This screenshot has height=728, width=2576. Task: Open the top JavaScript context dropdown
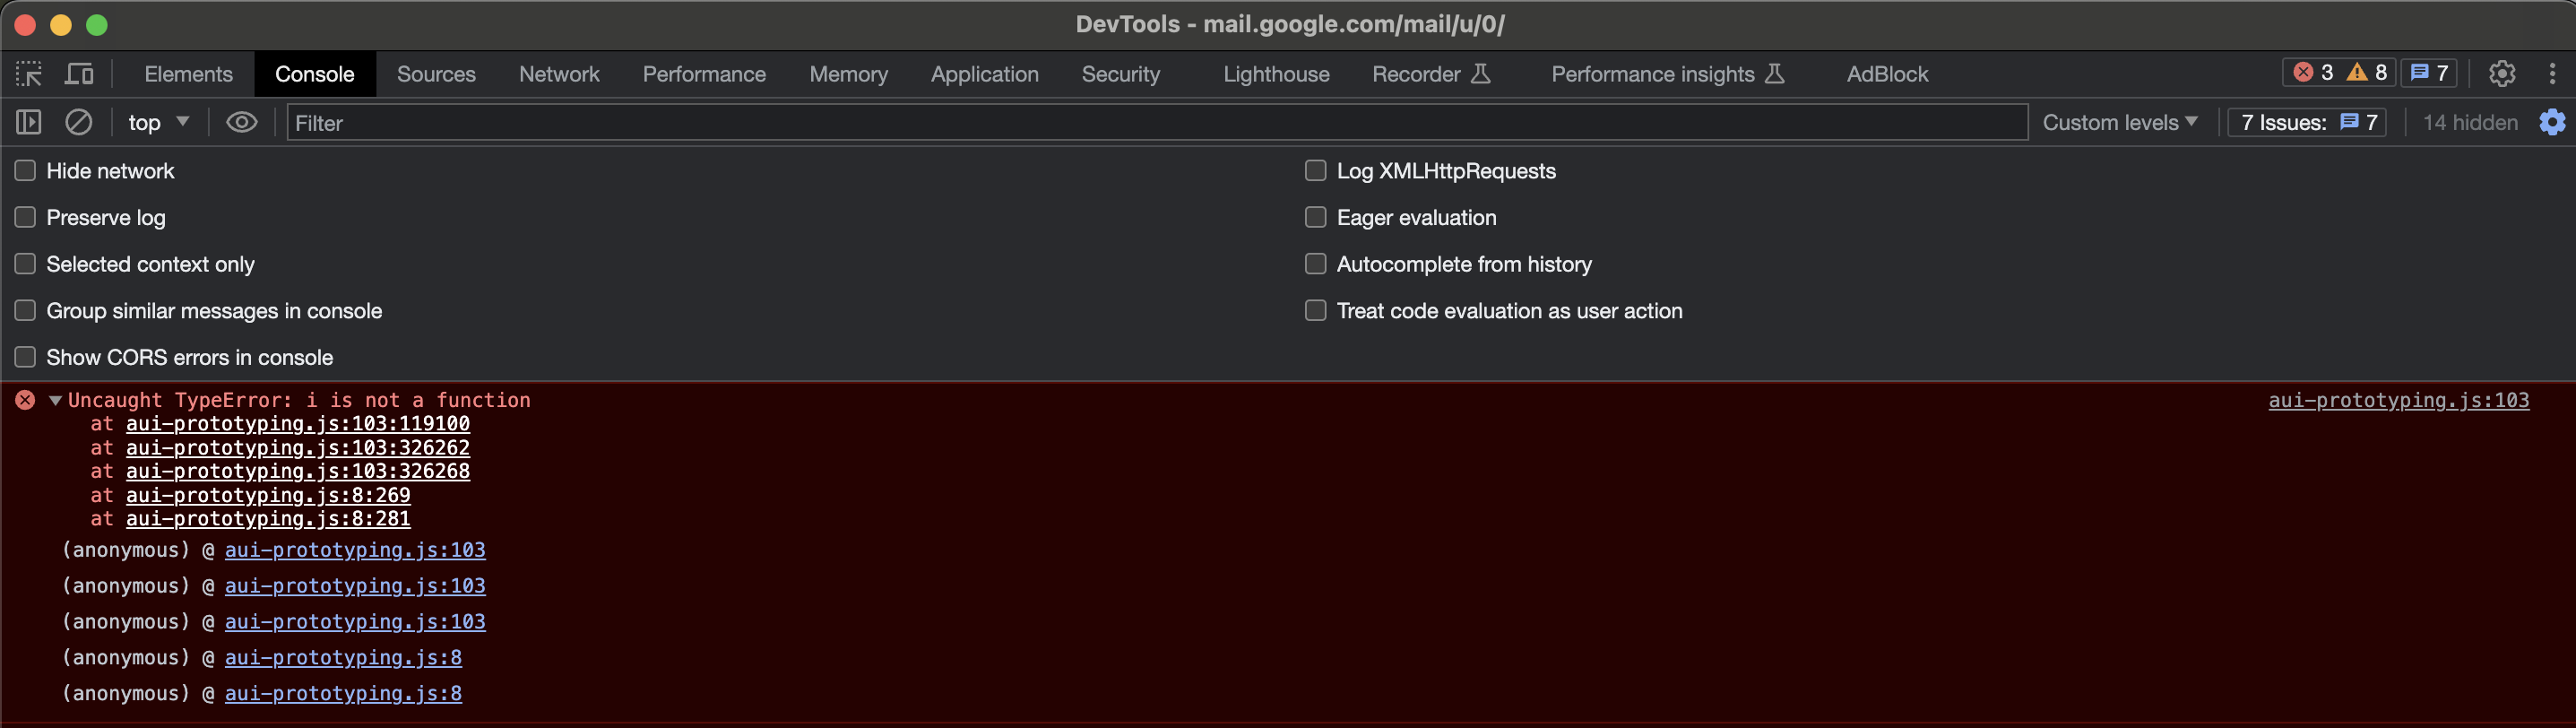coord(158,122)
